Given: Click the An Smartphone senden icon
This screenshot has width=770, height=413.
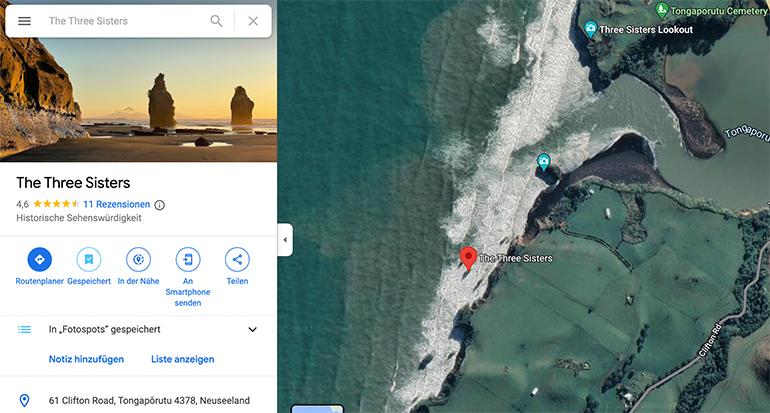Looking at the screenshot, I should tap(188, 259).
